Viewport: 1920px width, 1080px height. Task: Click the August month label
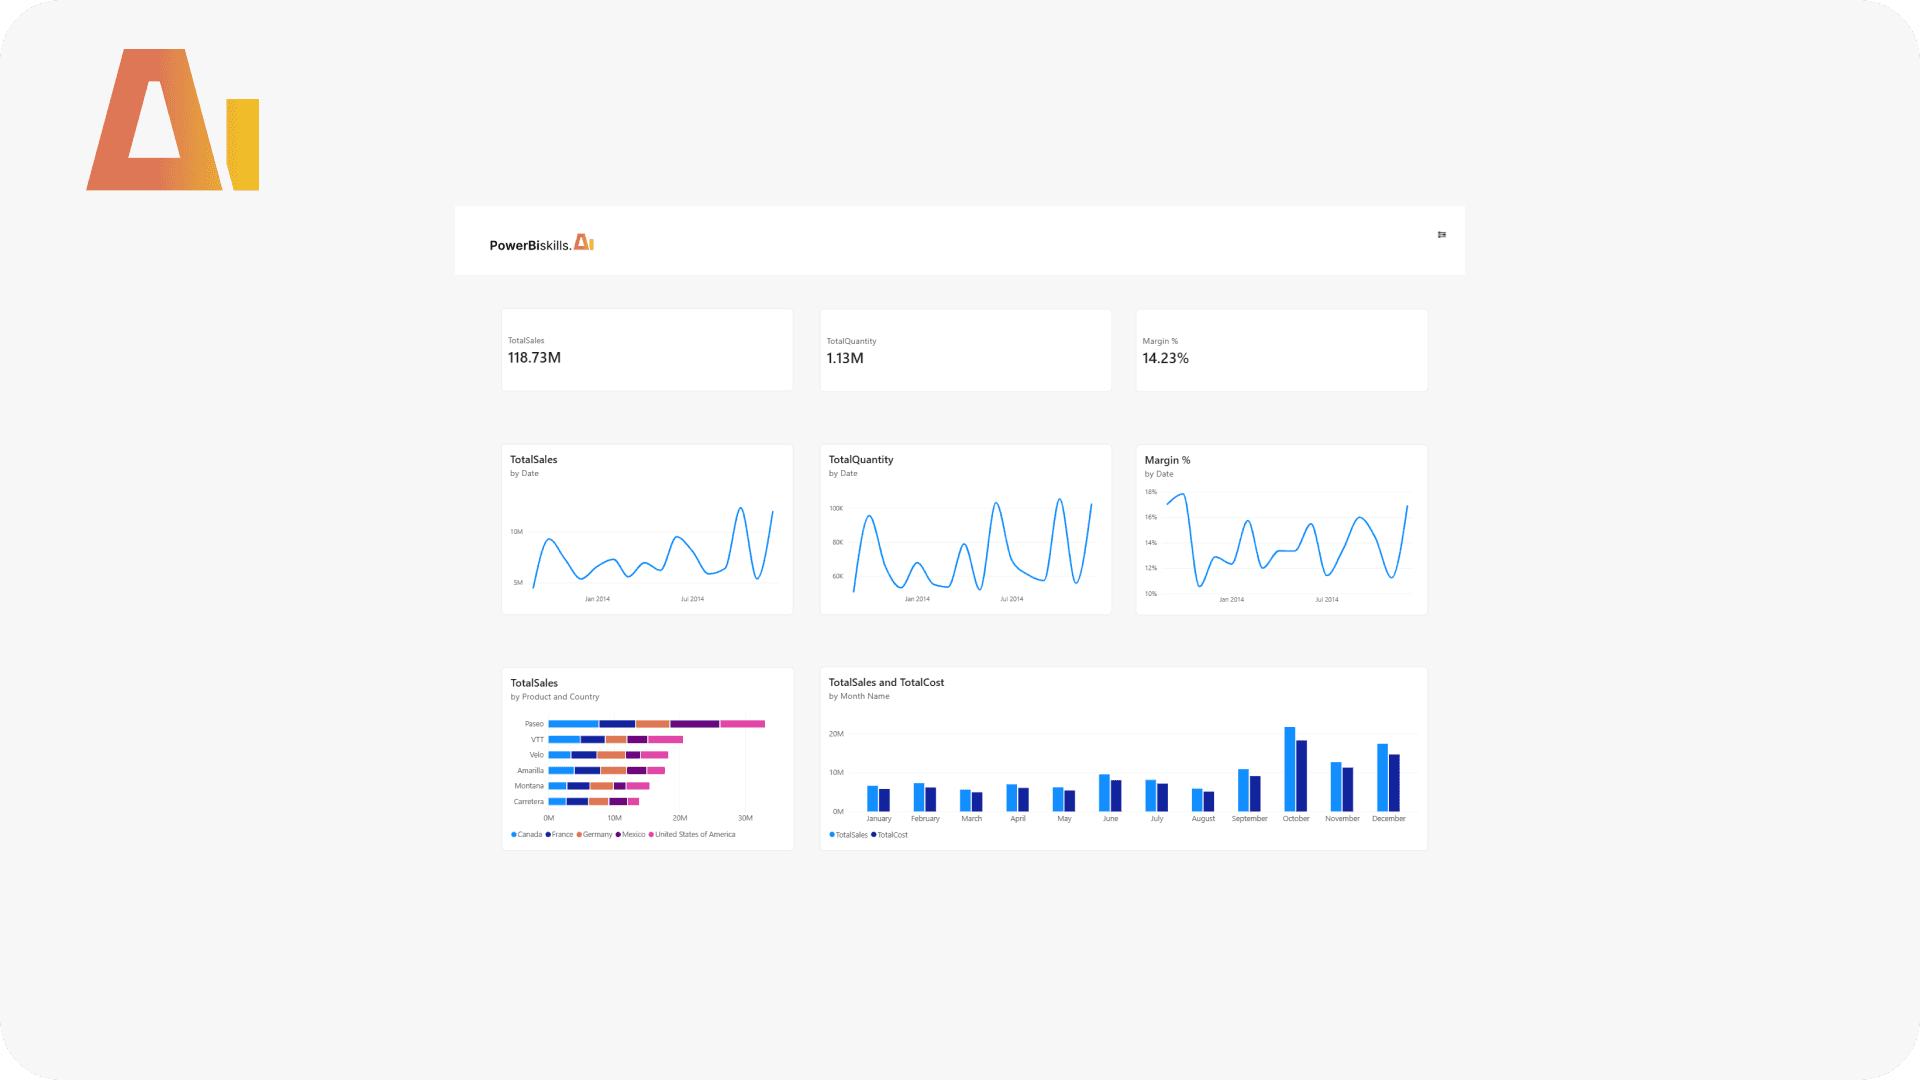point(1203,819)
